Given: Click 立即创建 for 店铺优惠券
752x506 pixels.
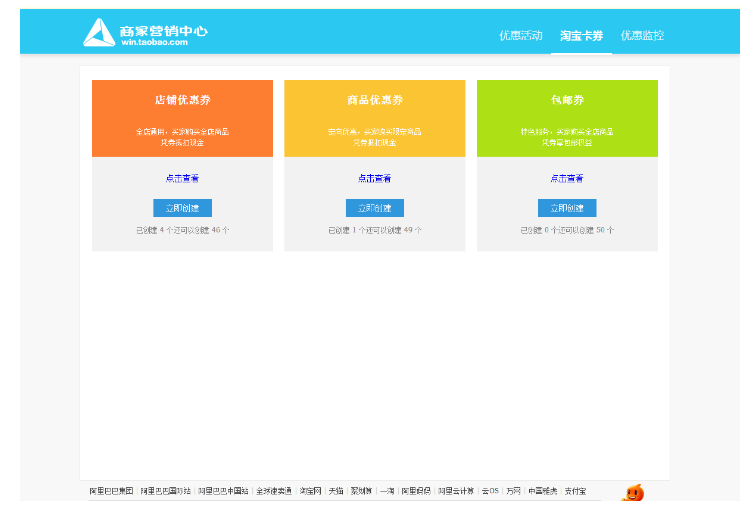Looking at the screenshot, I should pyautogui.click(x=182, y=208).
